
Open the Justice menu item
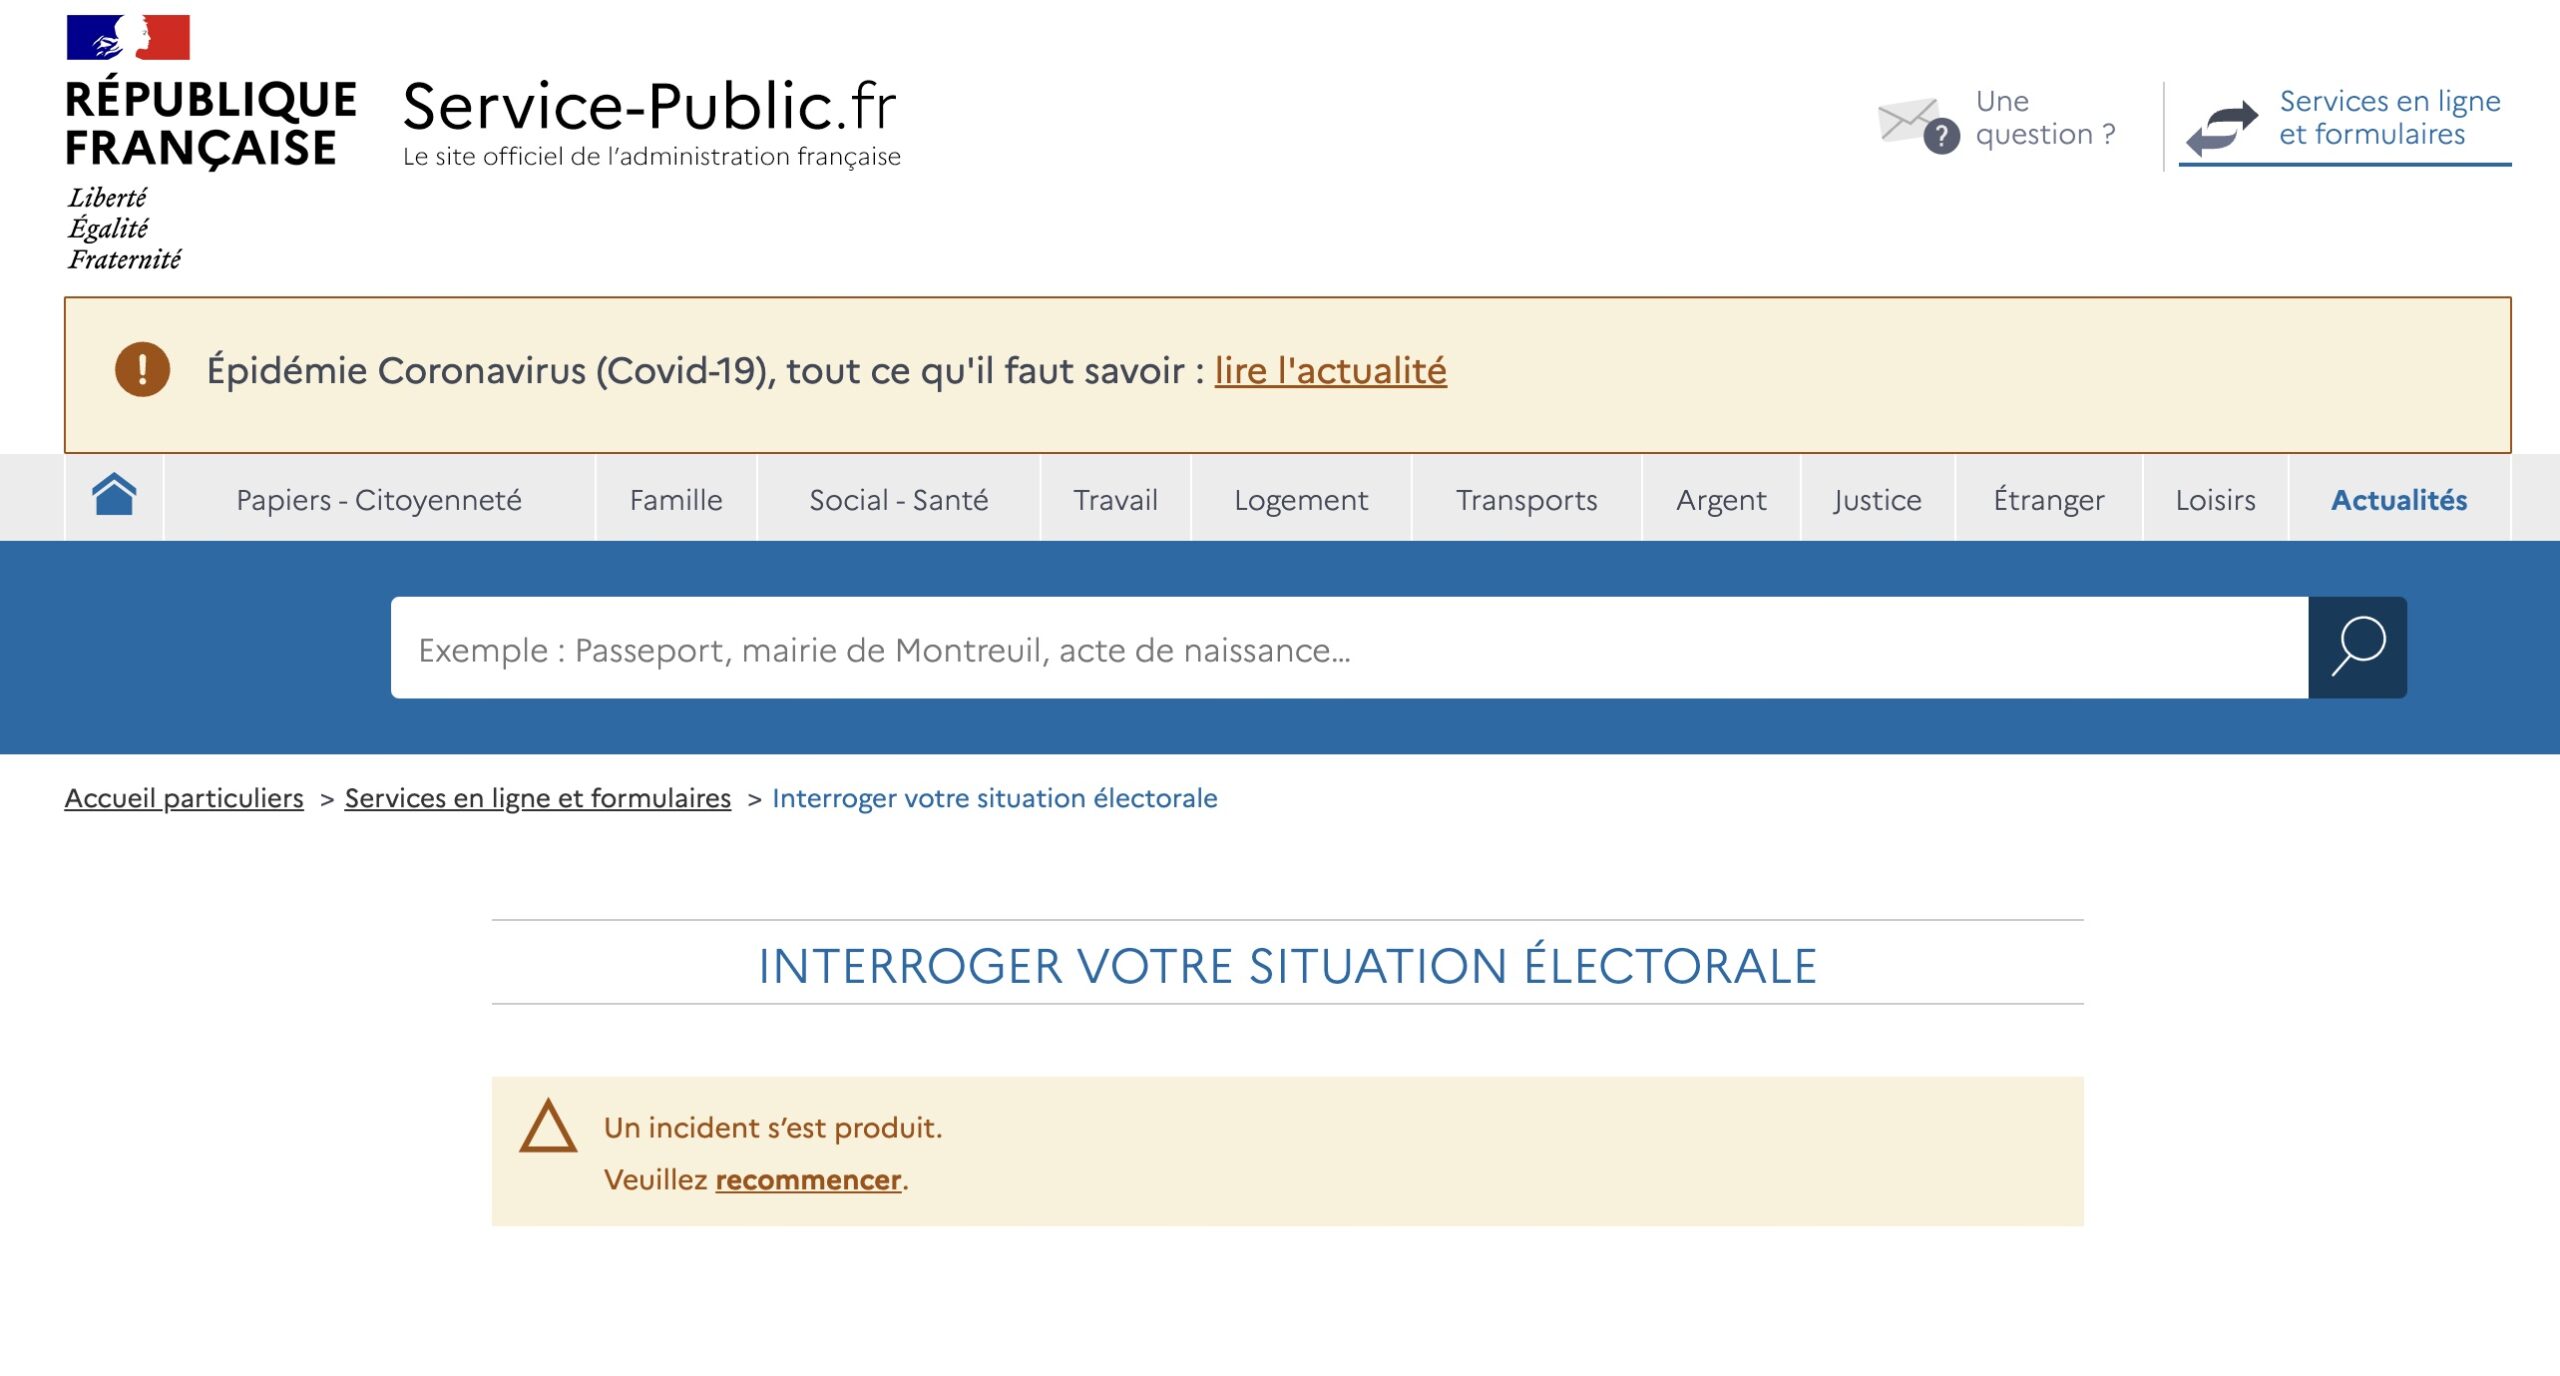pos(1877,500)
